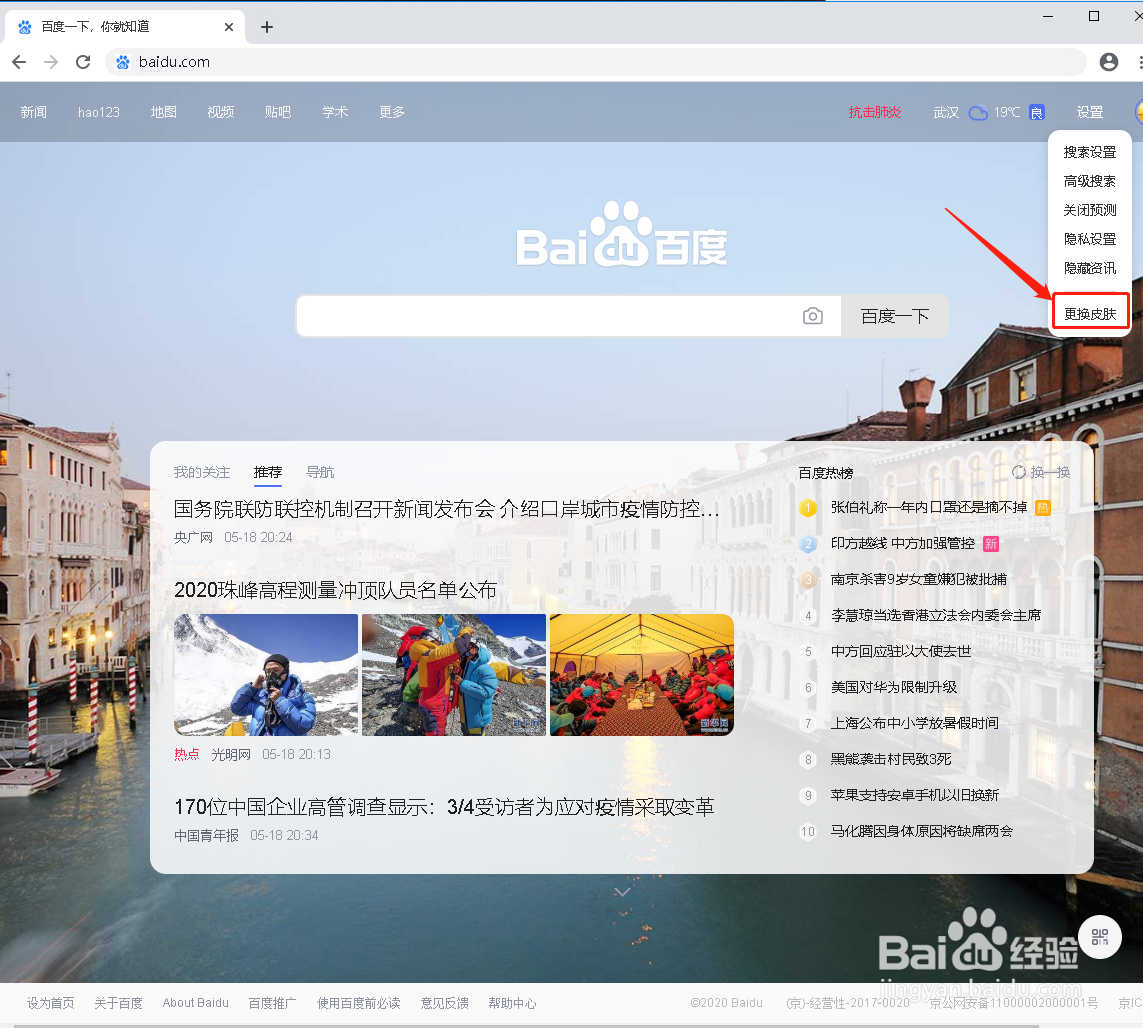Screen dimensions: 1143x1028
Task: Open headline 170位中国企业高管调查显示
Action: (444, 807)
